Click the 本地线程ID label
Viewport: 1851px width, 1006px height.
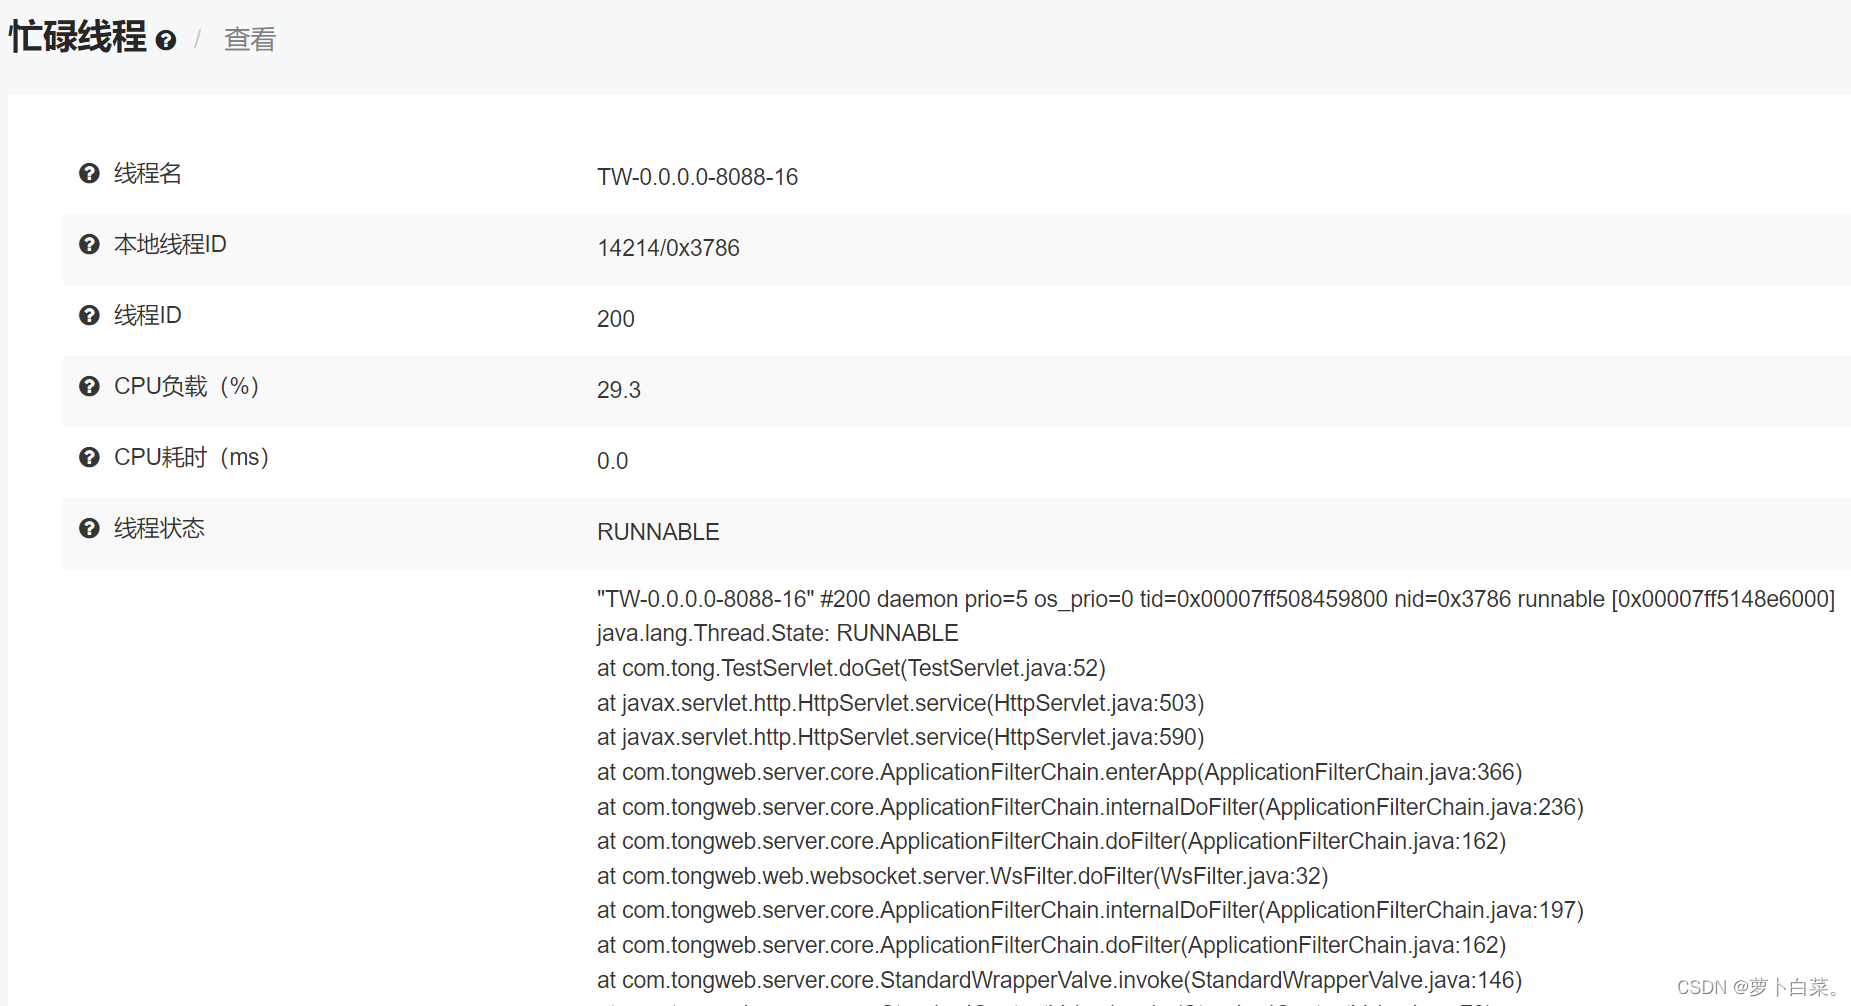pos(170,244)
